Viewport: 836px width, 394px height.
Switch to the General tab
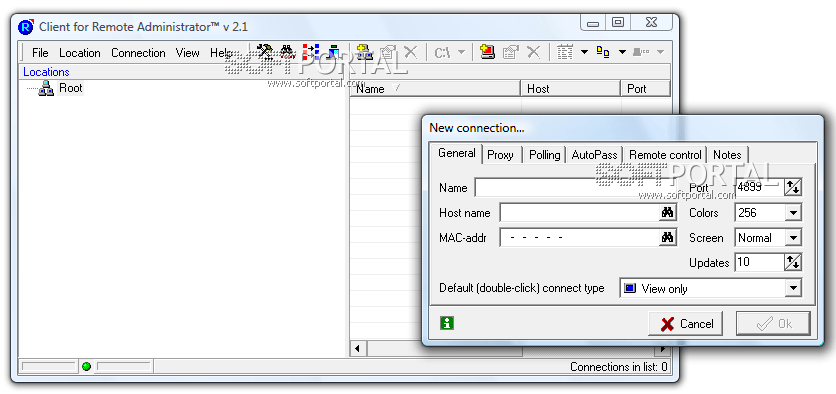click(457, 153)
